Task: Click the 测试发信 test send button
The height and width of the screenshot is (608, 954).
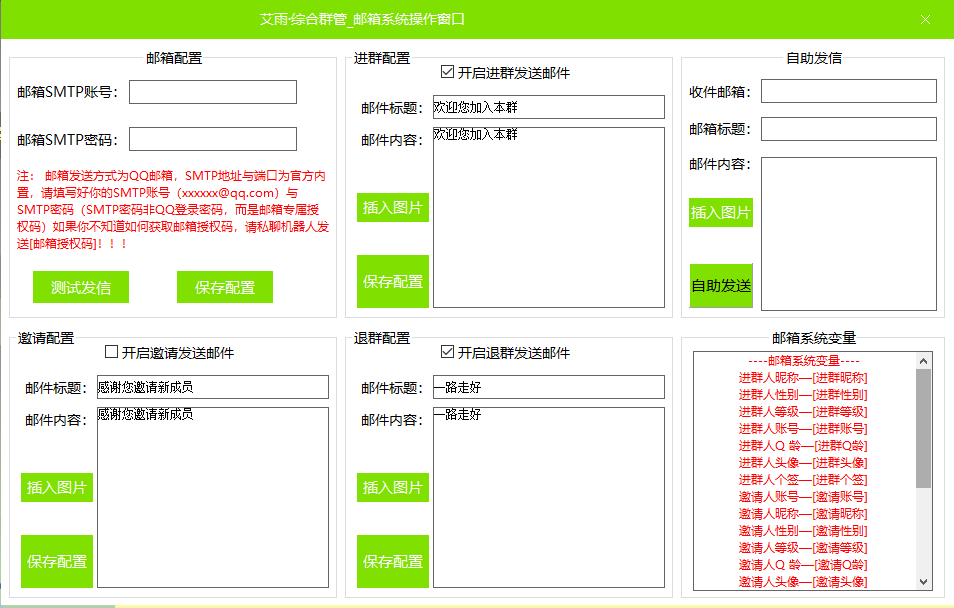Action: pyautogui.click(x=81, y=287)
